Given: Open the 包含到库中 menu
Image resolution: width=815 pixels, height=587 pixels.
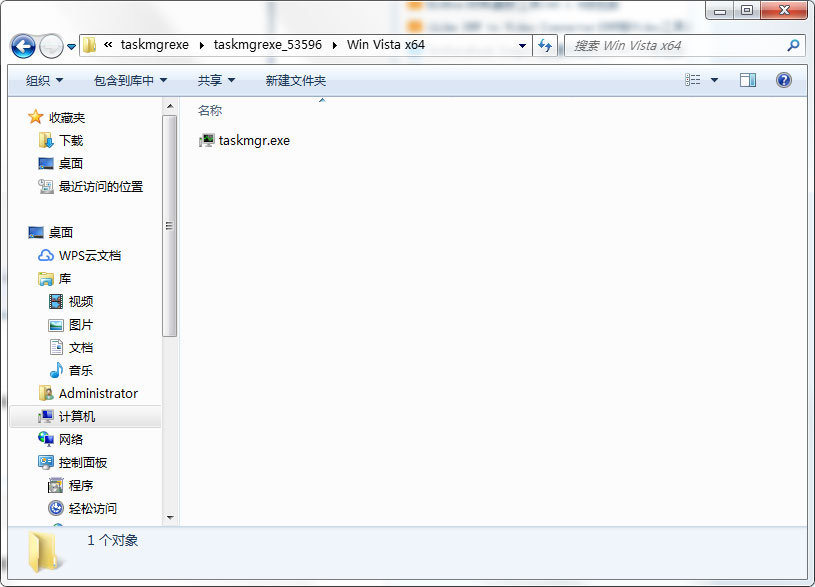Looking at the screenshot, I should 130,81.
